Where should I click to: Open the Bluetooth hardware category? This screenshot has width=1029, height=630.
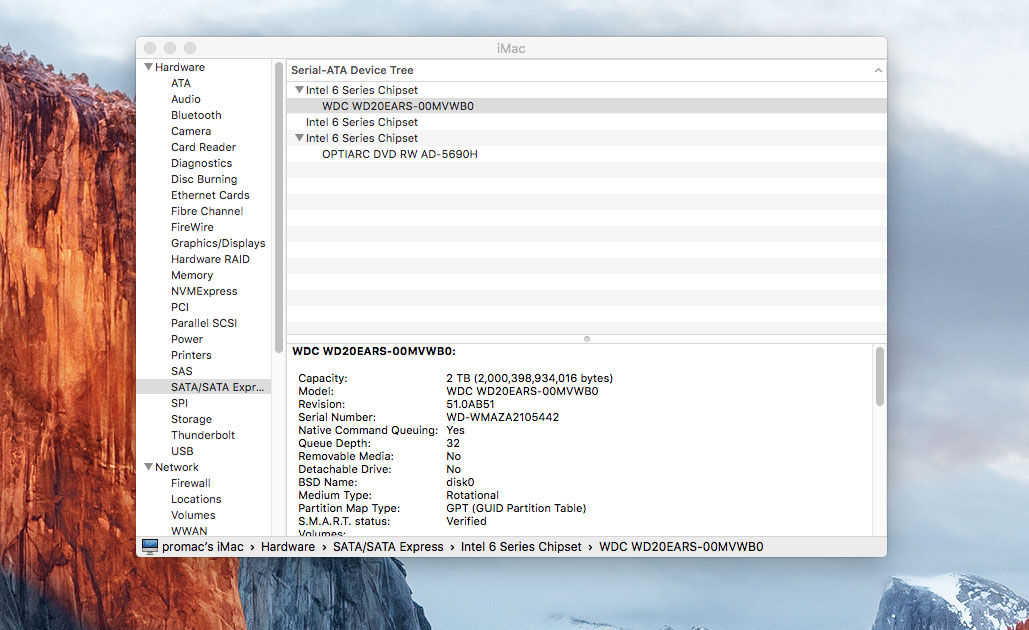click(196, 115)
